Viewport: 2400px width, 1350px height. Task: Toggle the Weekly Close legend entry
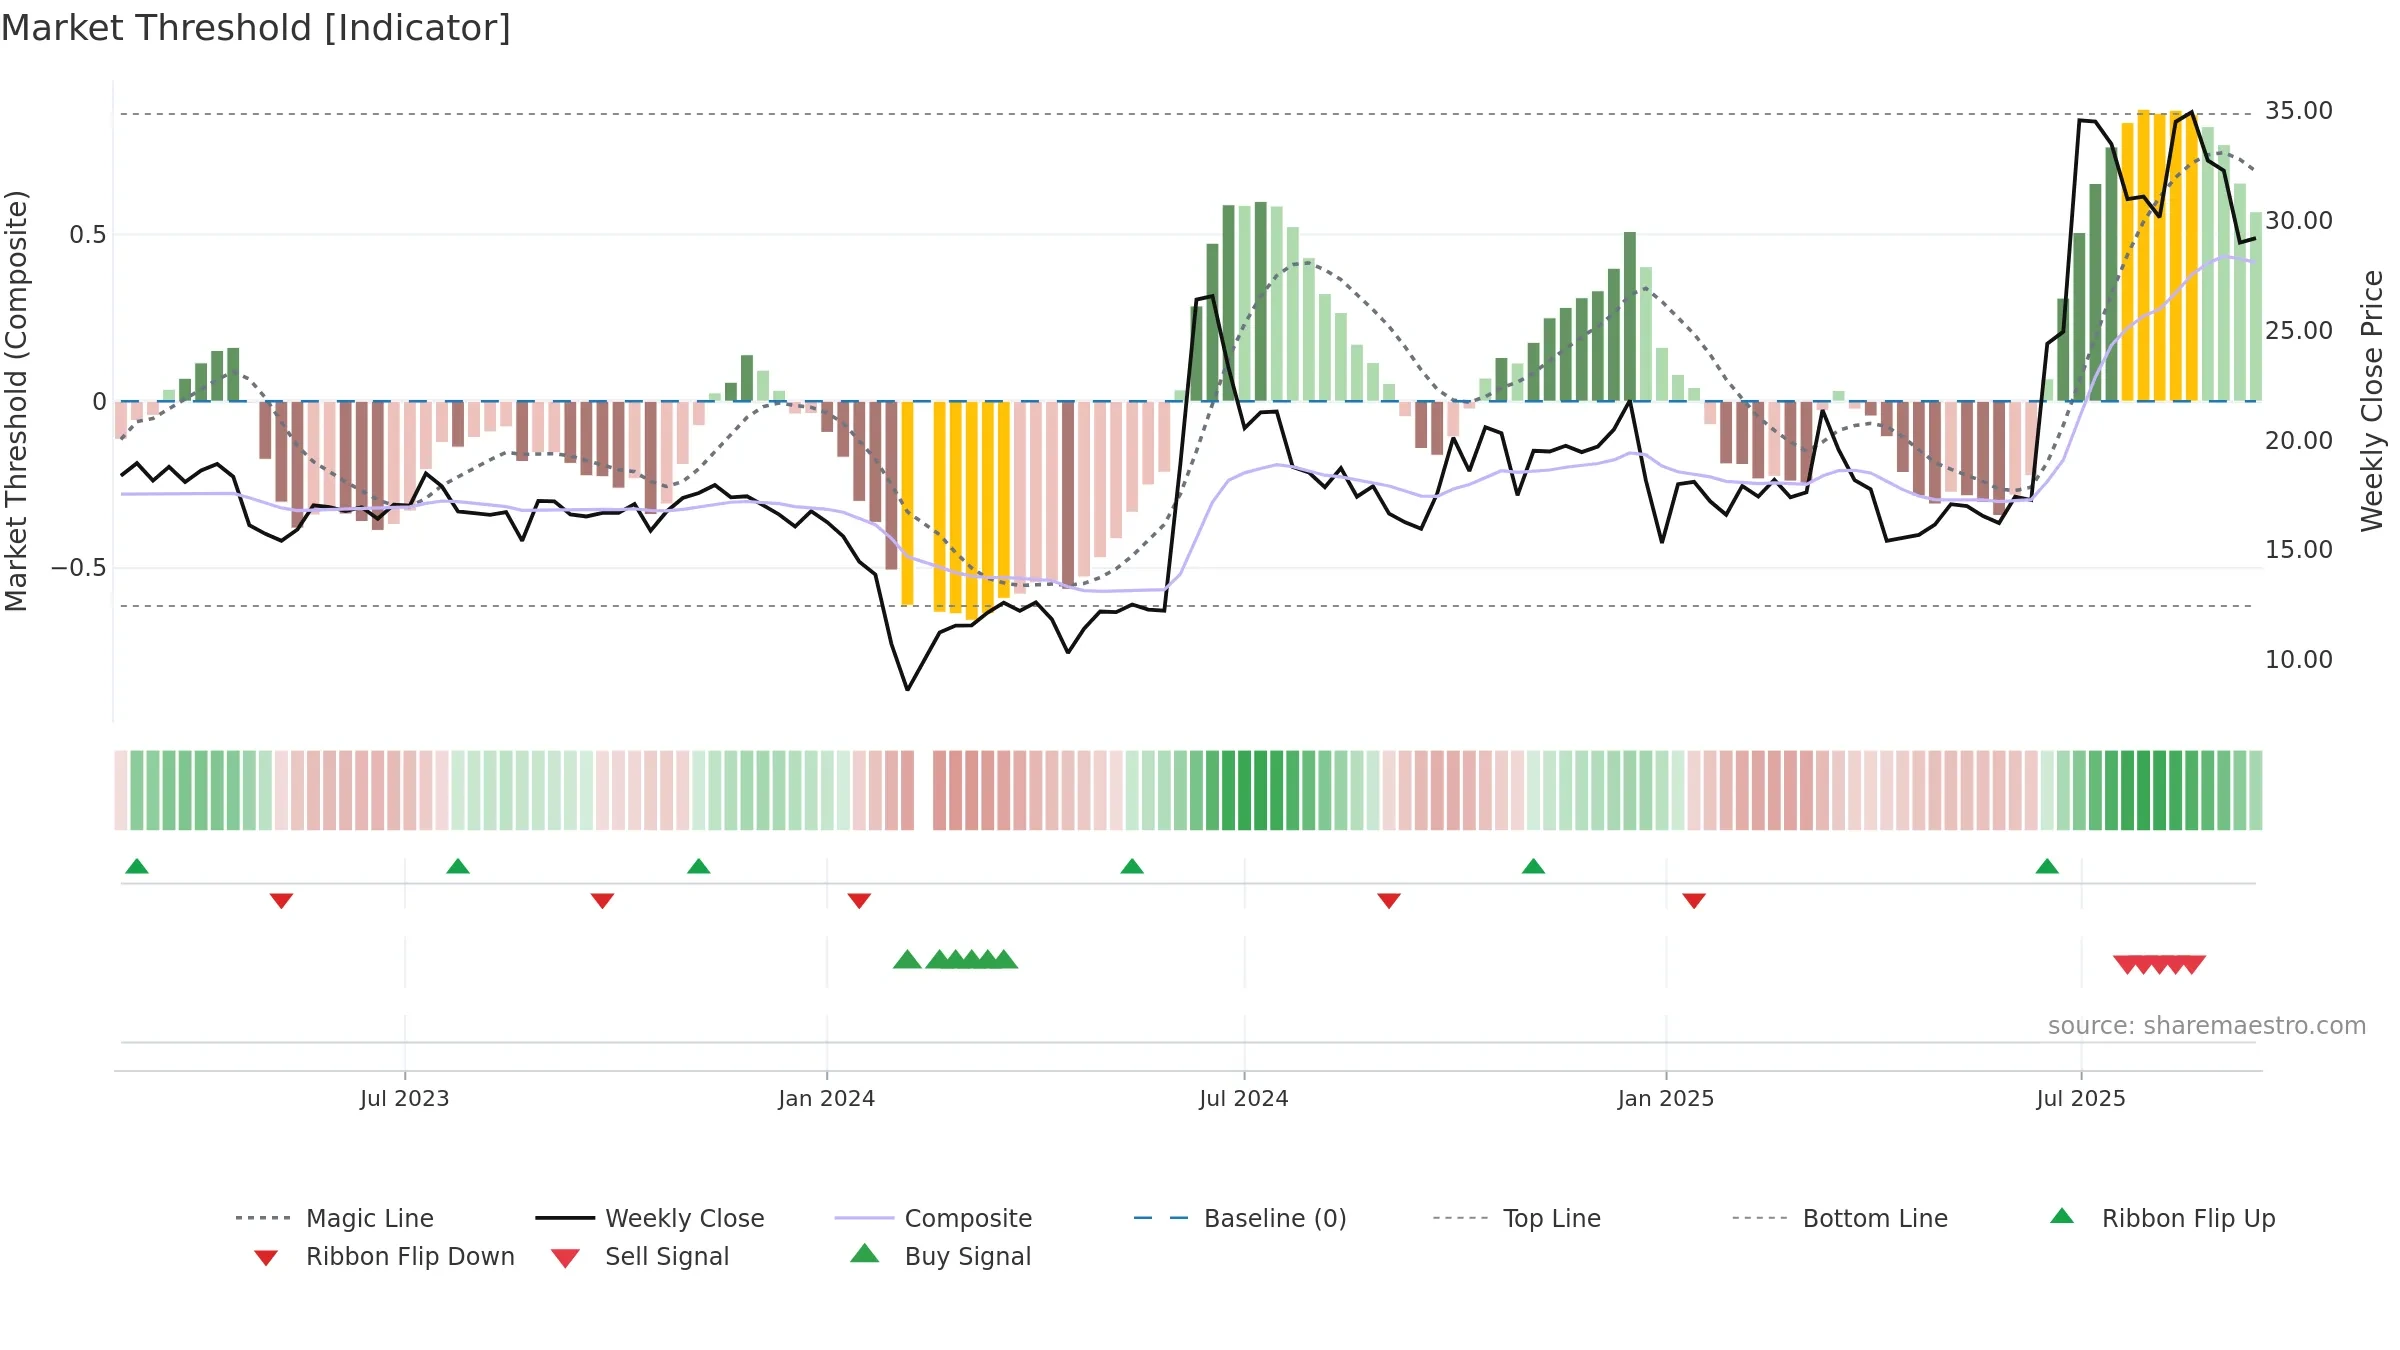650,1218
